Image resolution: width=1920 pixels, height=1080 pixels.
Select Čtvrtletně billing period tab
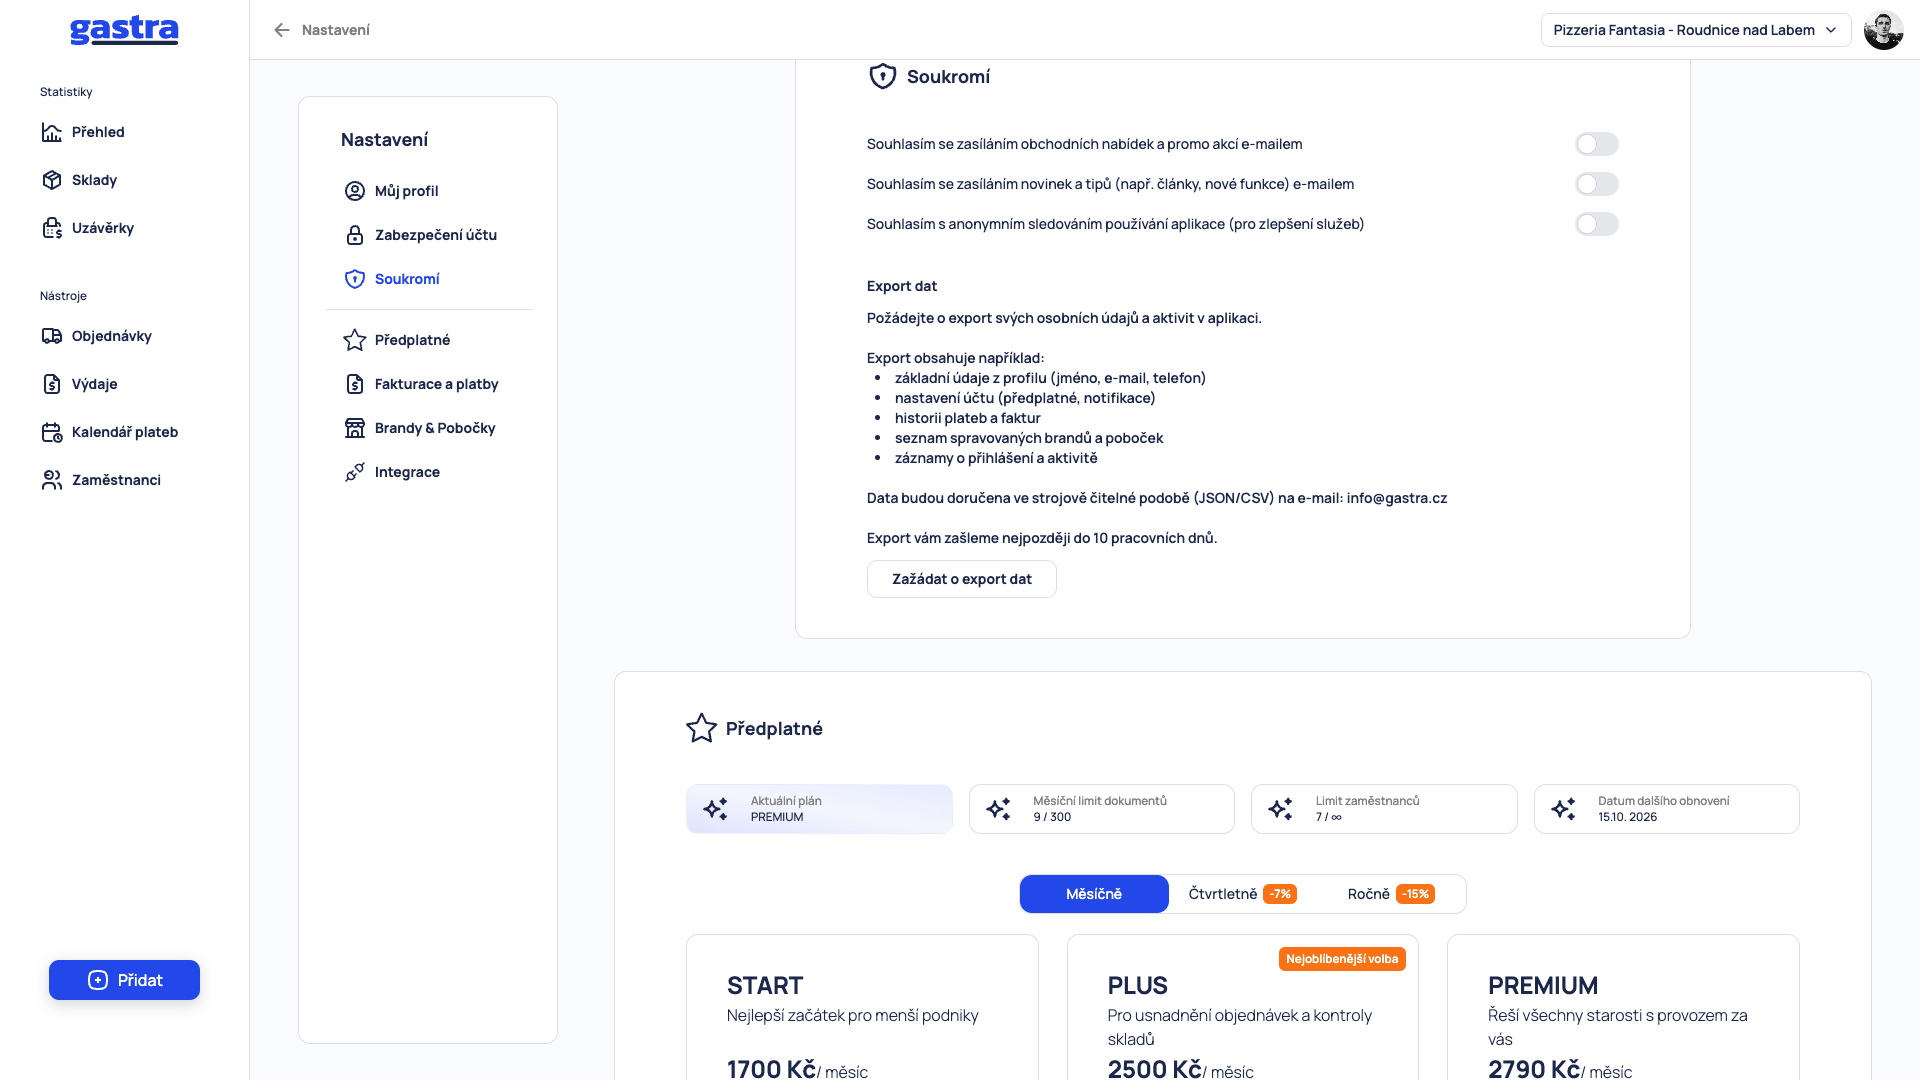1242,894
